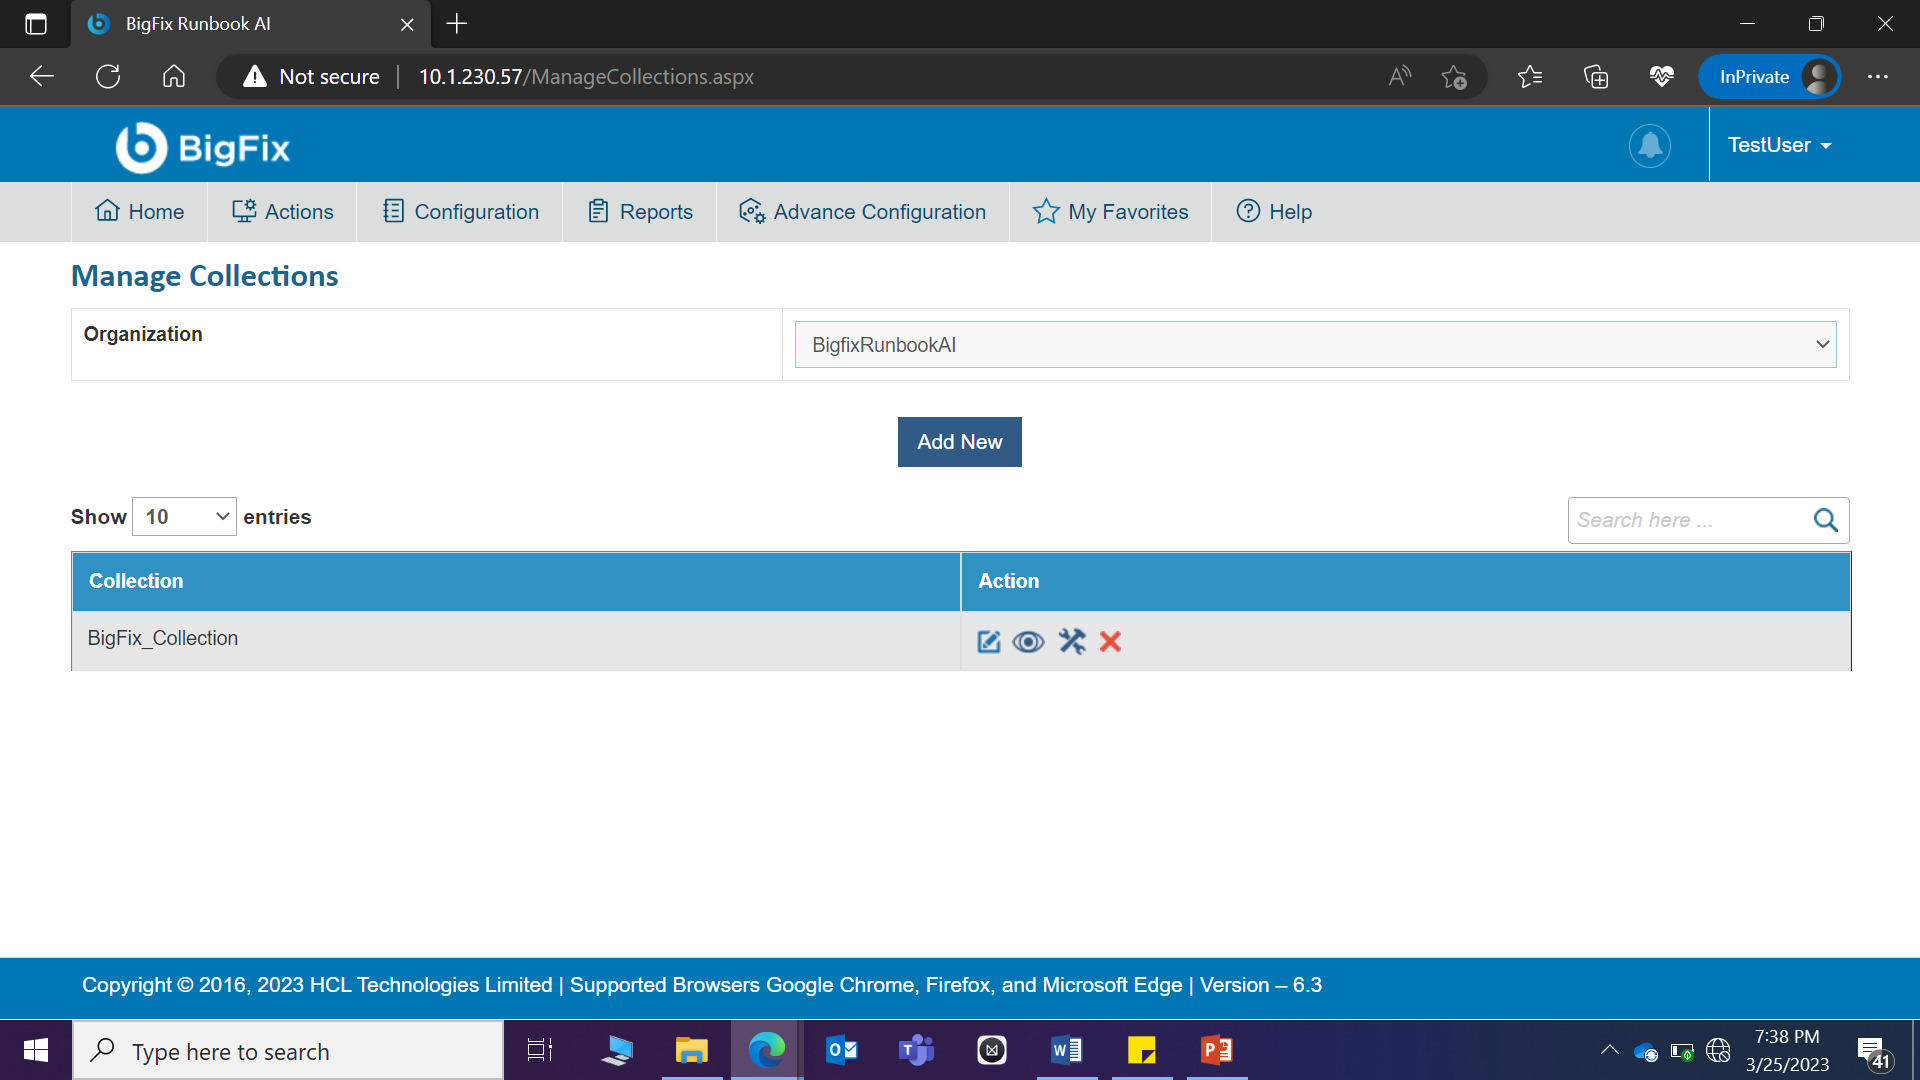
Task: Click the edit icon for BigFix_Collection
Action: [988, 642]
